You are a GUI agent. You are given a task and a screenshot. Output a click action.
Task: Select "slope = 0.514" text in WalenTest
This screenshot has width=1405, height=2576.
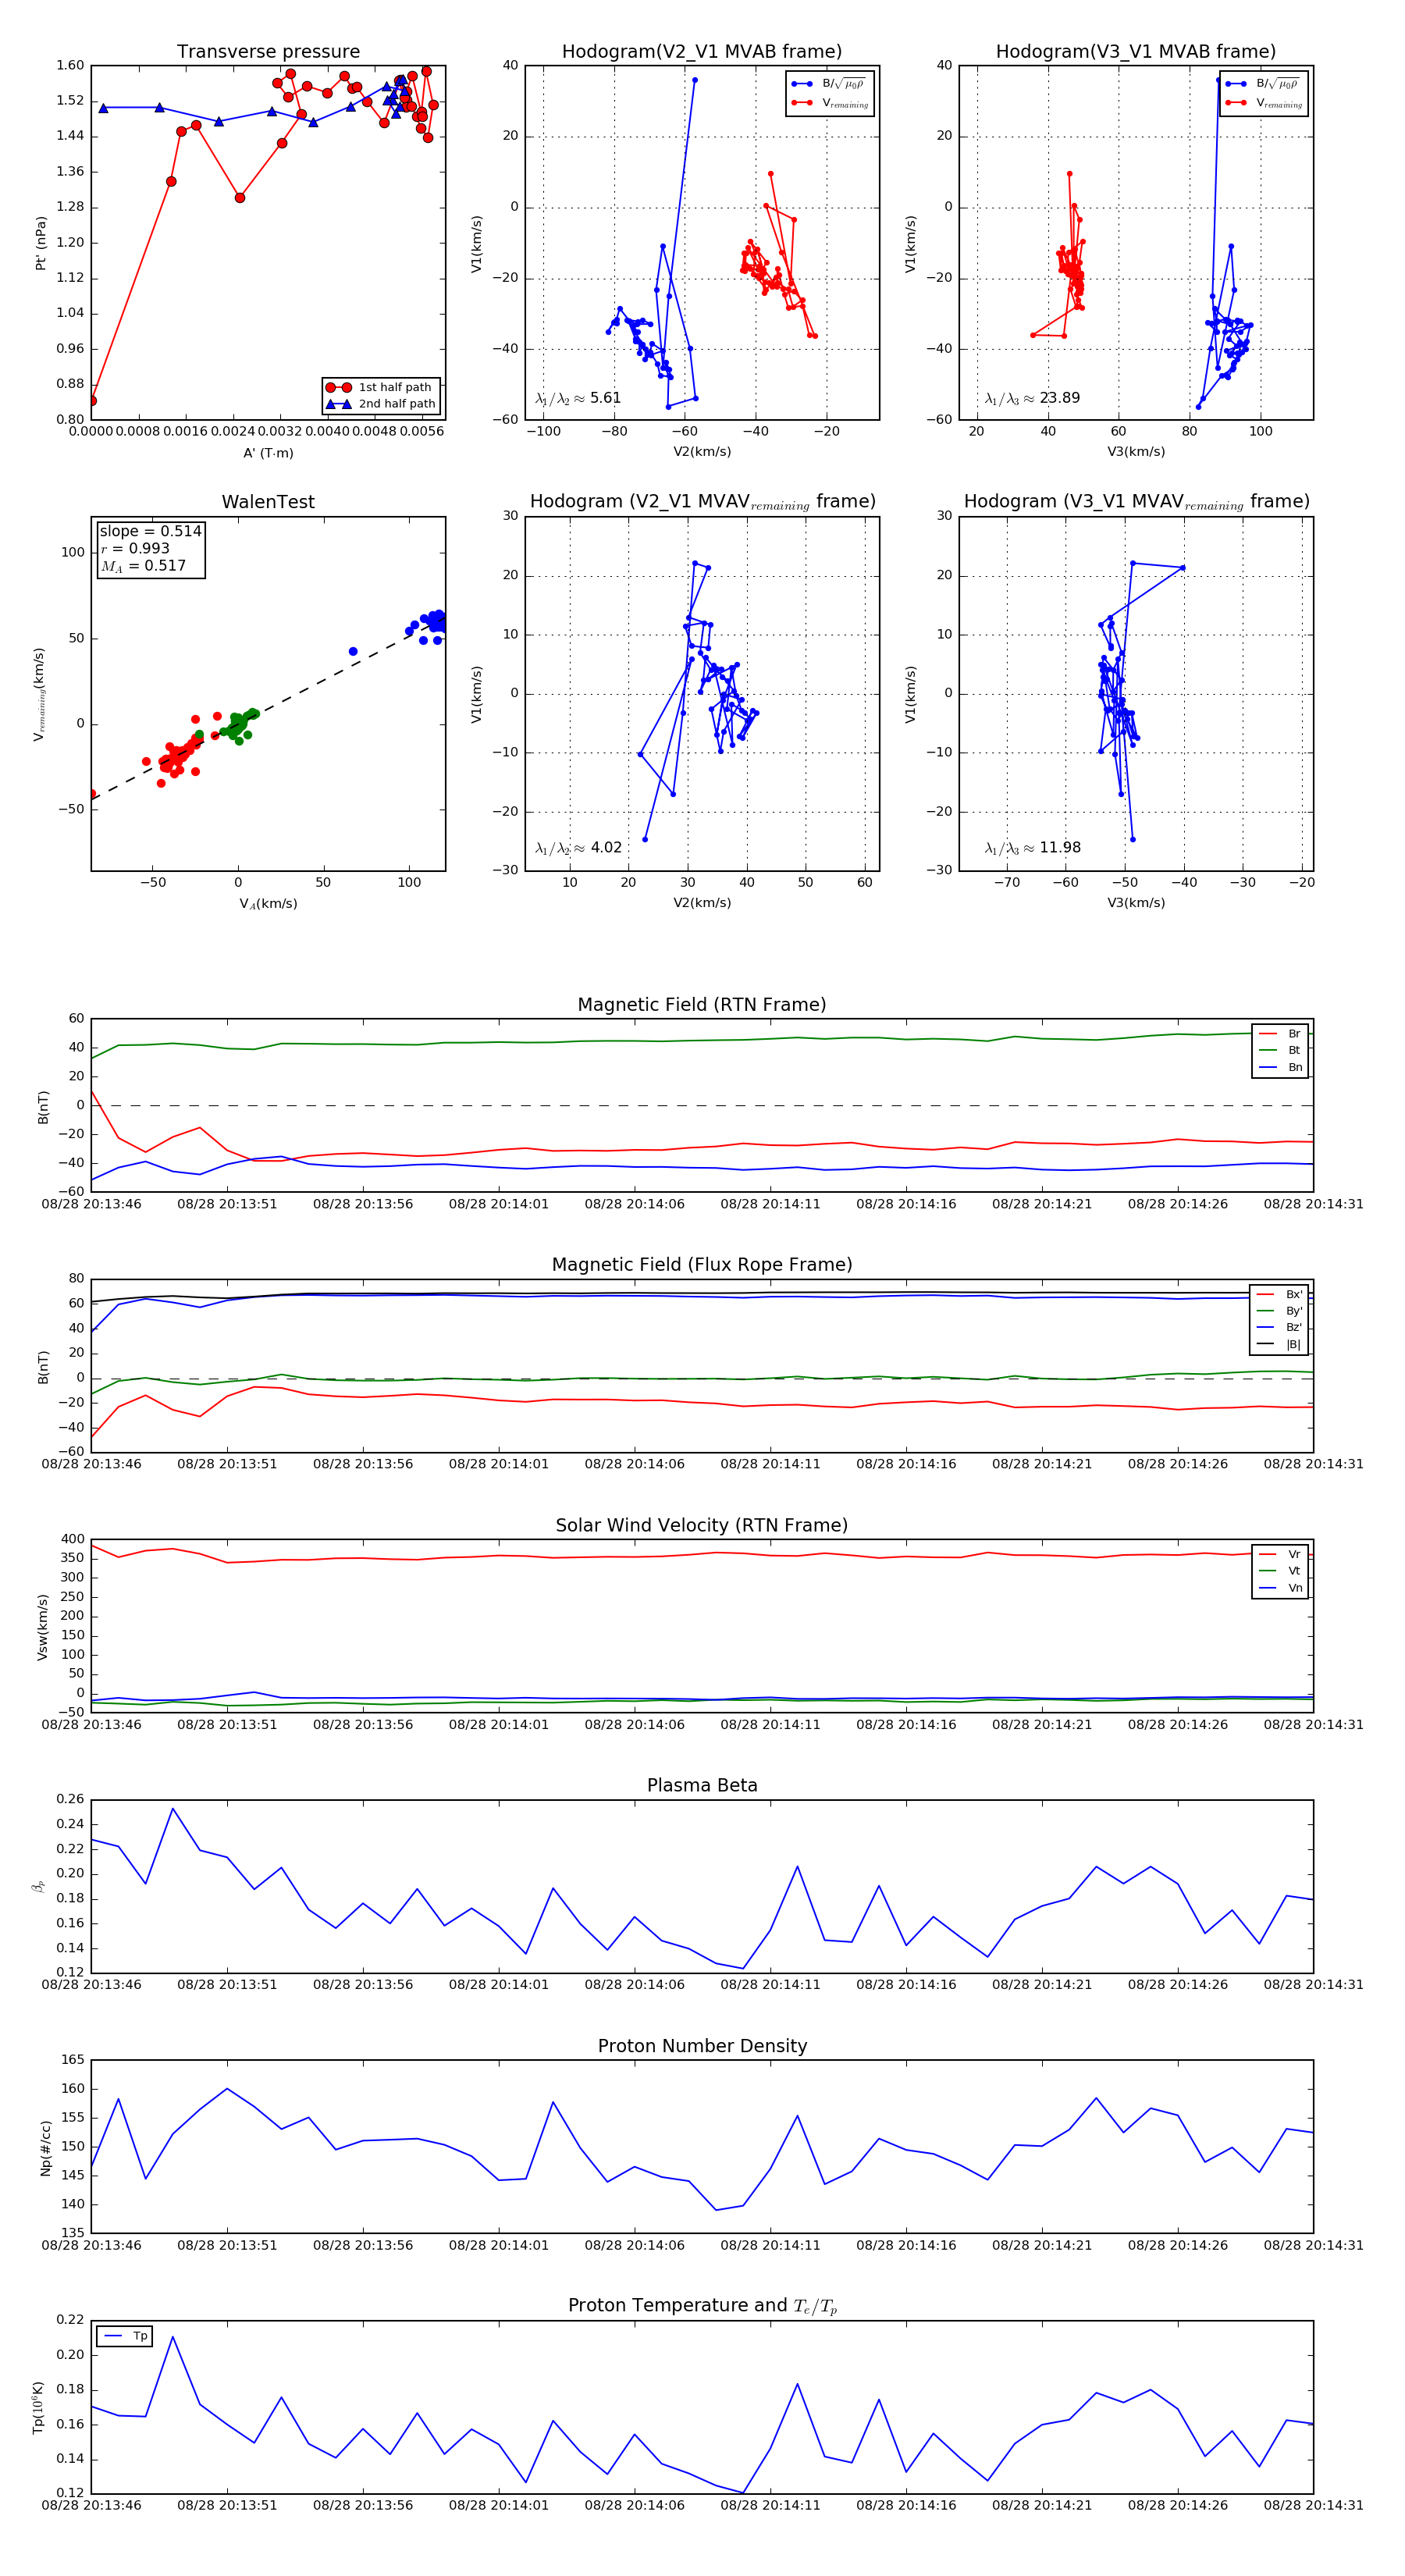150,531
